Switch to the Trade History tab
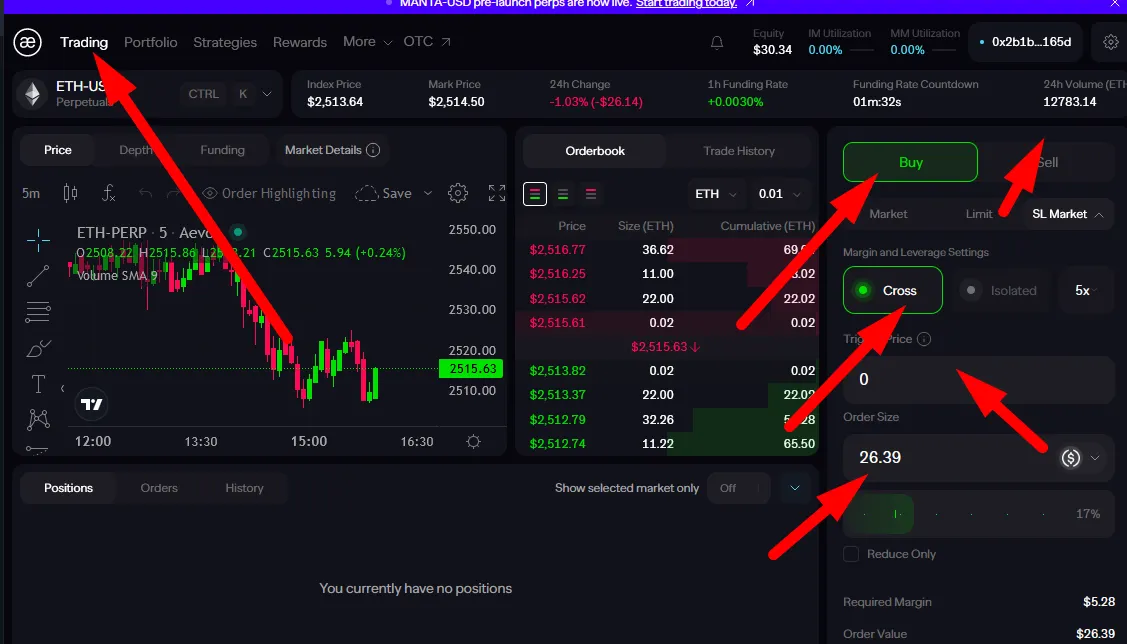Screen dimensions: 1127x644 (739, 151)
